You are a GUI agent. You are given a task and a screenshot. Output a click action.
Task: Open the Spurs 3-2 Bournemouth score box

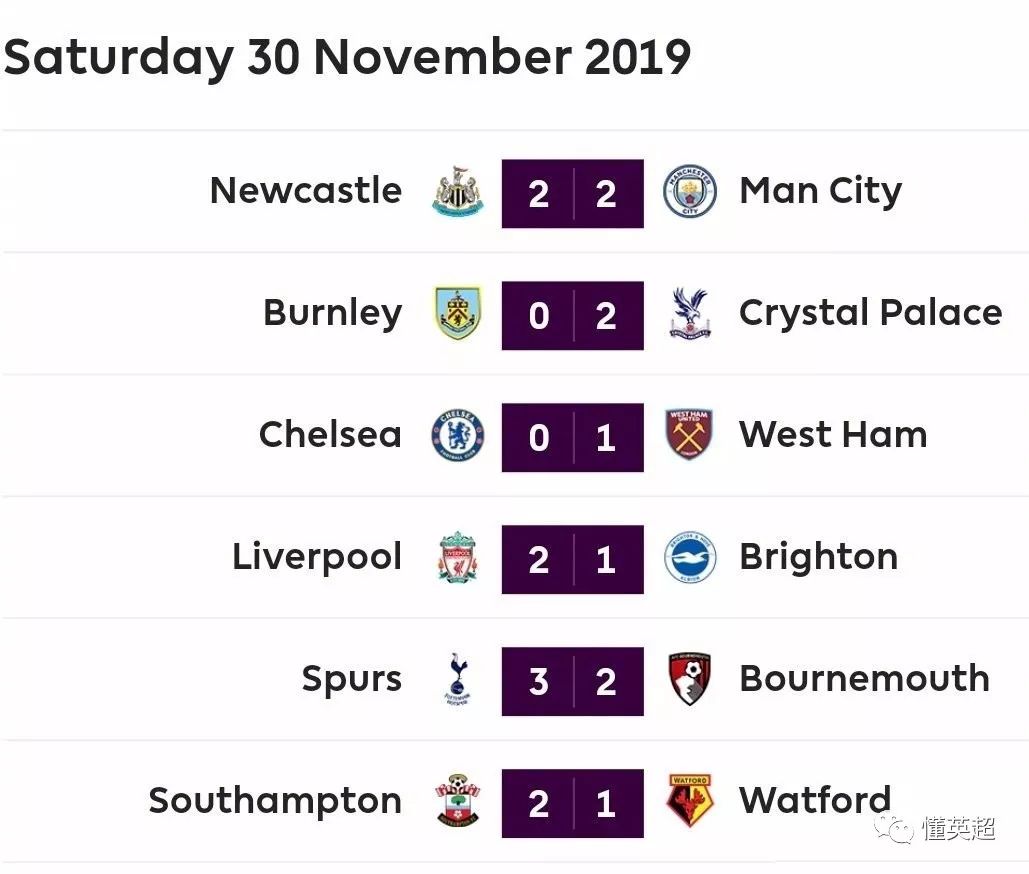click(572, 682)
